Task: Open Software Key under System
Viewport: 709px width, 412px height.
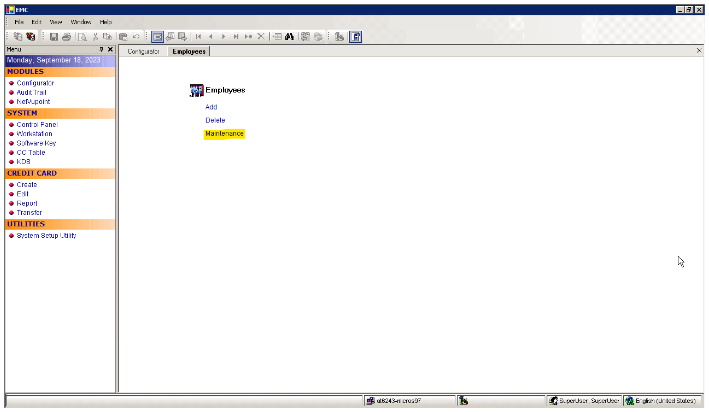Action: click(36, 143)
